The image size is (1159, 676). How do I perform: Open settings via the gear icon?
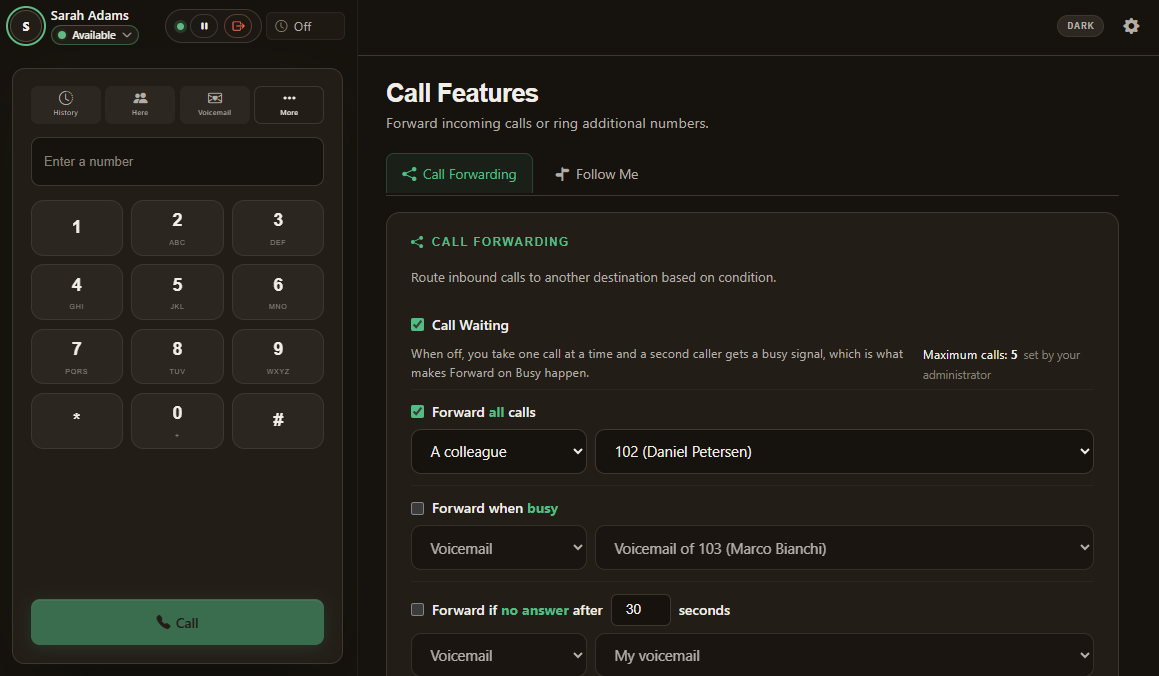coord(1131,26)
